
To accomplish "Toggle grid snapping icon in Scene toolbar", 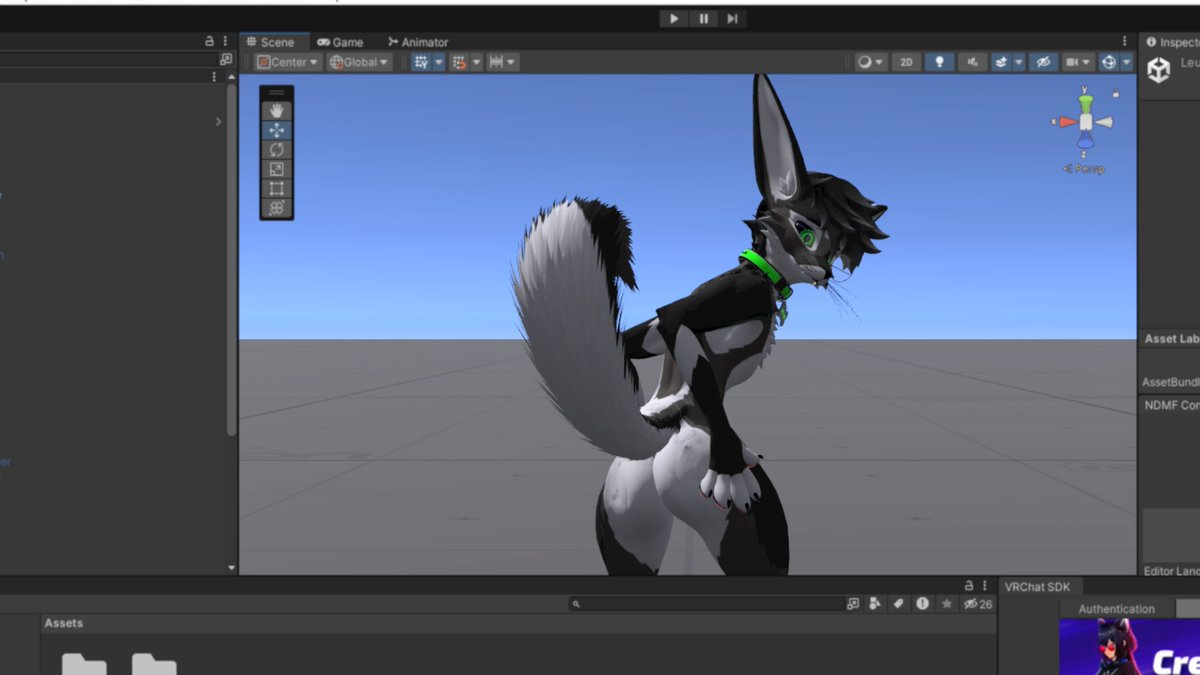I will coord(459,62).
